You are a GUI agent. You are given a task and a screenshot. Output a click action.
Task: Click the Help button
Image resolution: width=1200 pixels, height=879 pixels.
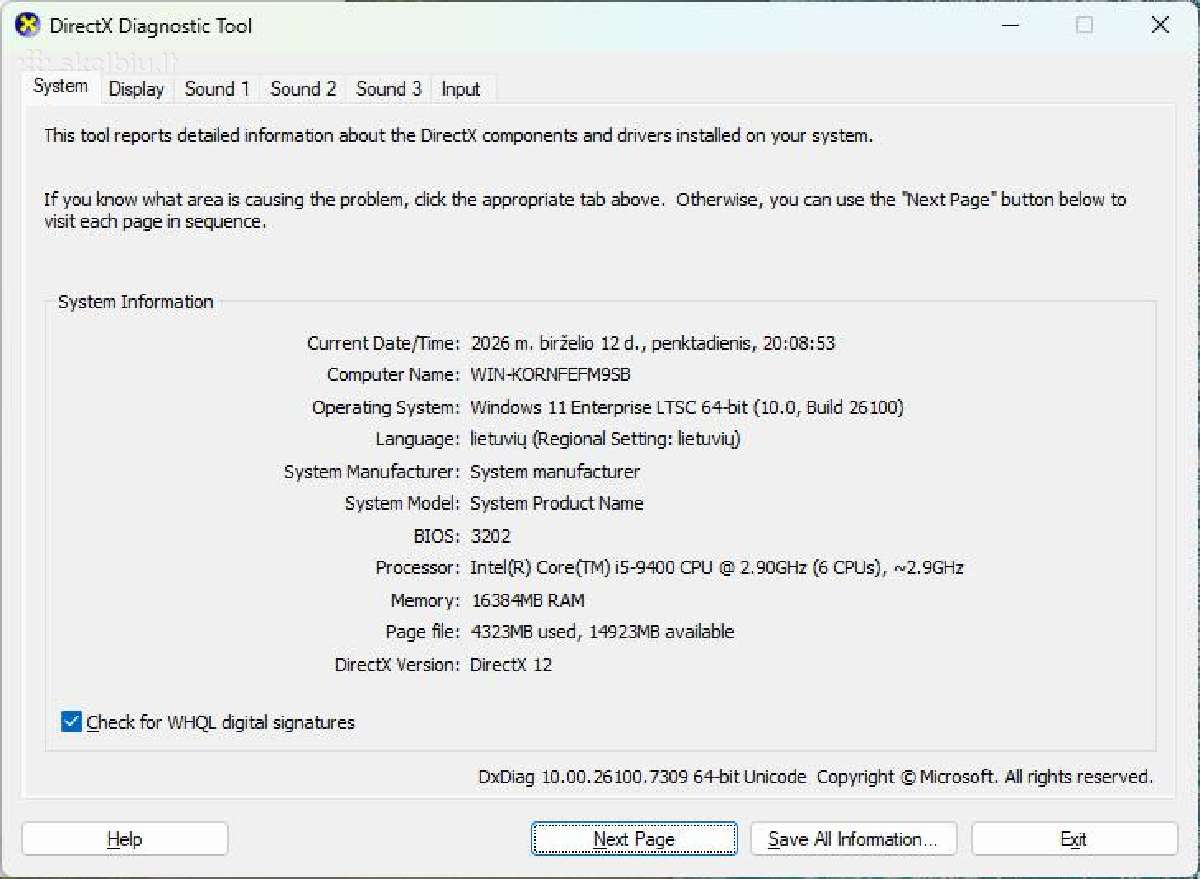point(125,839)
